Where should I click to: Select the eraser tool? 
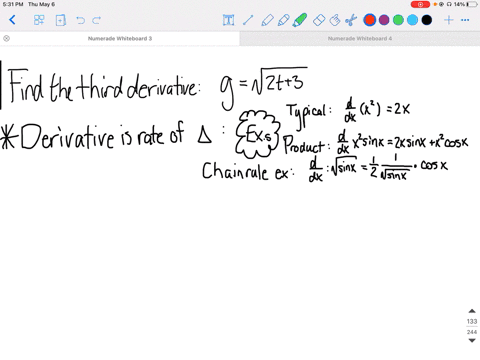tap(319, 20)
